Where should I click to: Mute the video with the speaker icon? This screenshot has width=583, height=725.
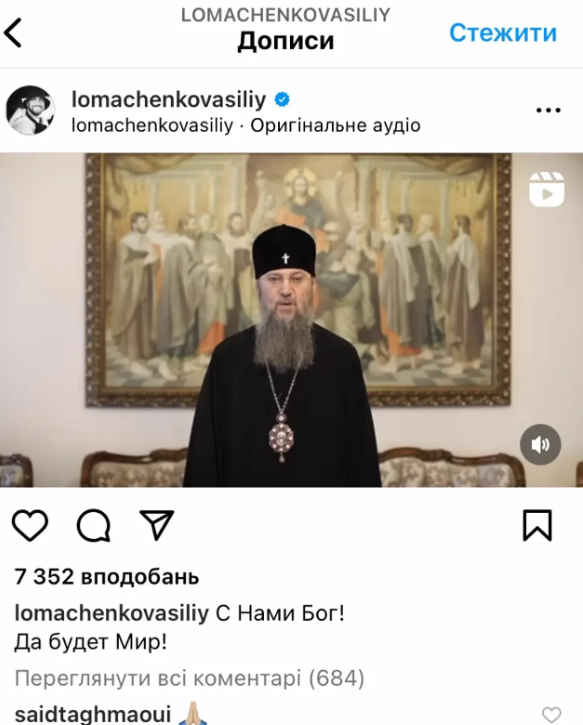(x=540, y=444)
